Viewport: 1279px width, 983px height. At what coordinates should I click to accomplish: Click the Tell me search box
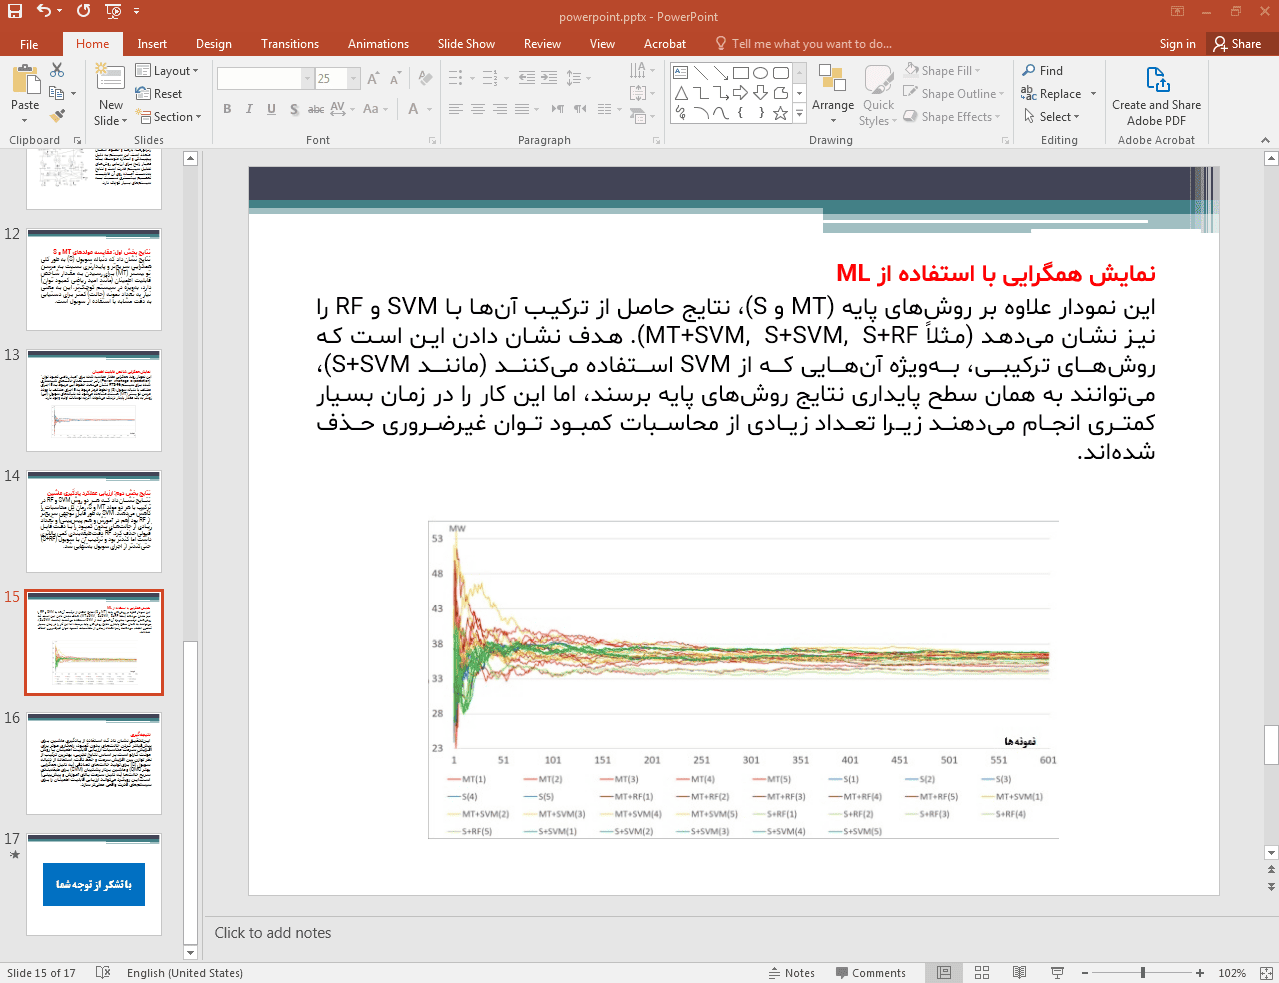click(x=804, y=44)
